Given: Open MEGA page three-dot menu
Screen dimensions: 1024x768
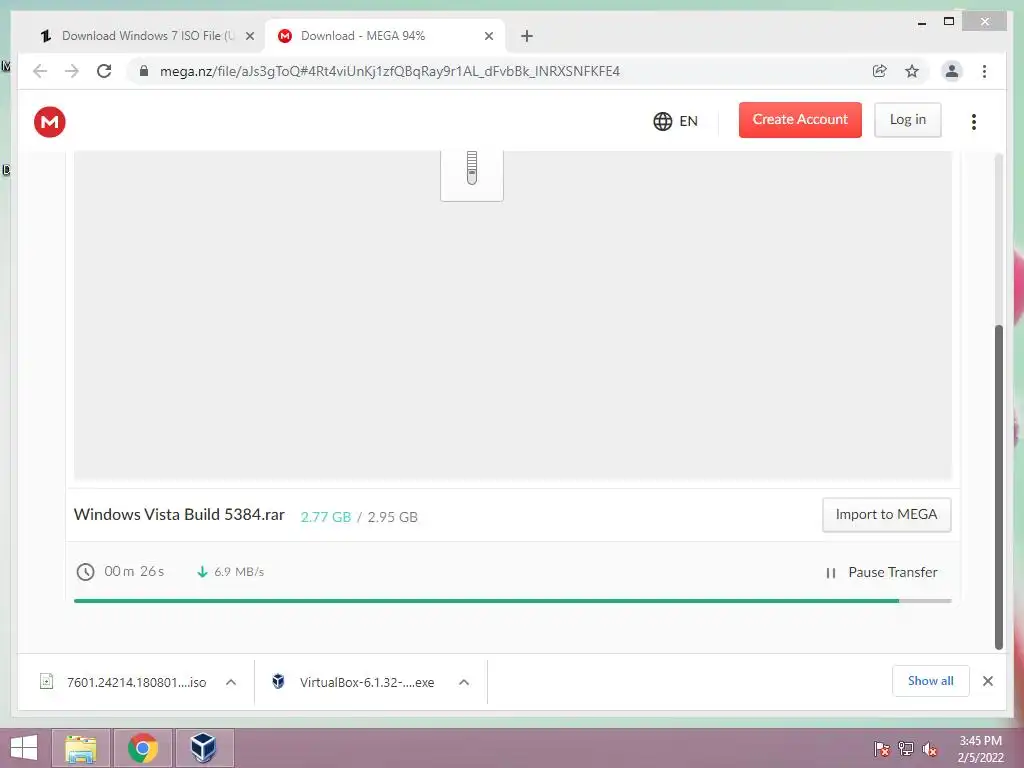Looking at the screenshot, I should click(974, 121).
